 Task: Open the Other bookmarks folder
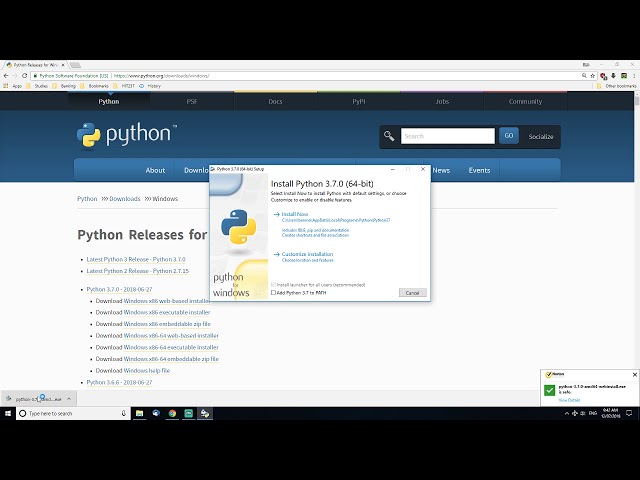616,86
